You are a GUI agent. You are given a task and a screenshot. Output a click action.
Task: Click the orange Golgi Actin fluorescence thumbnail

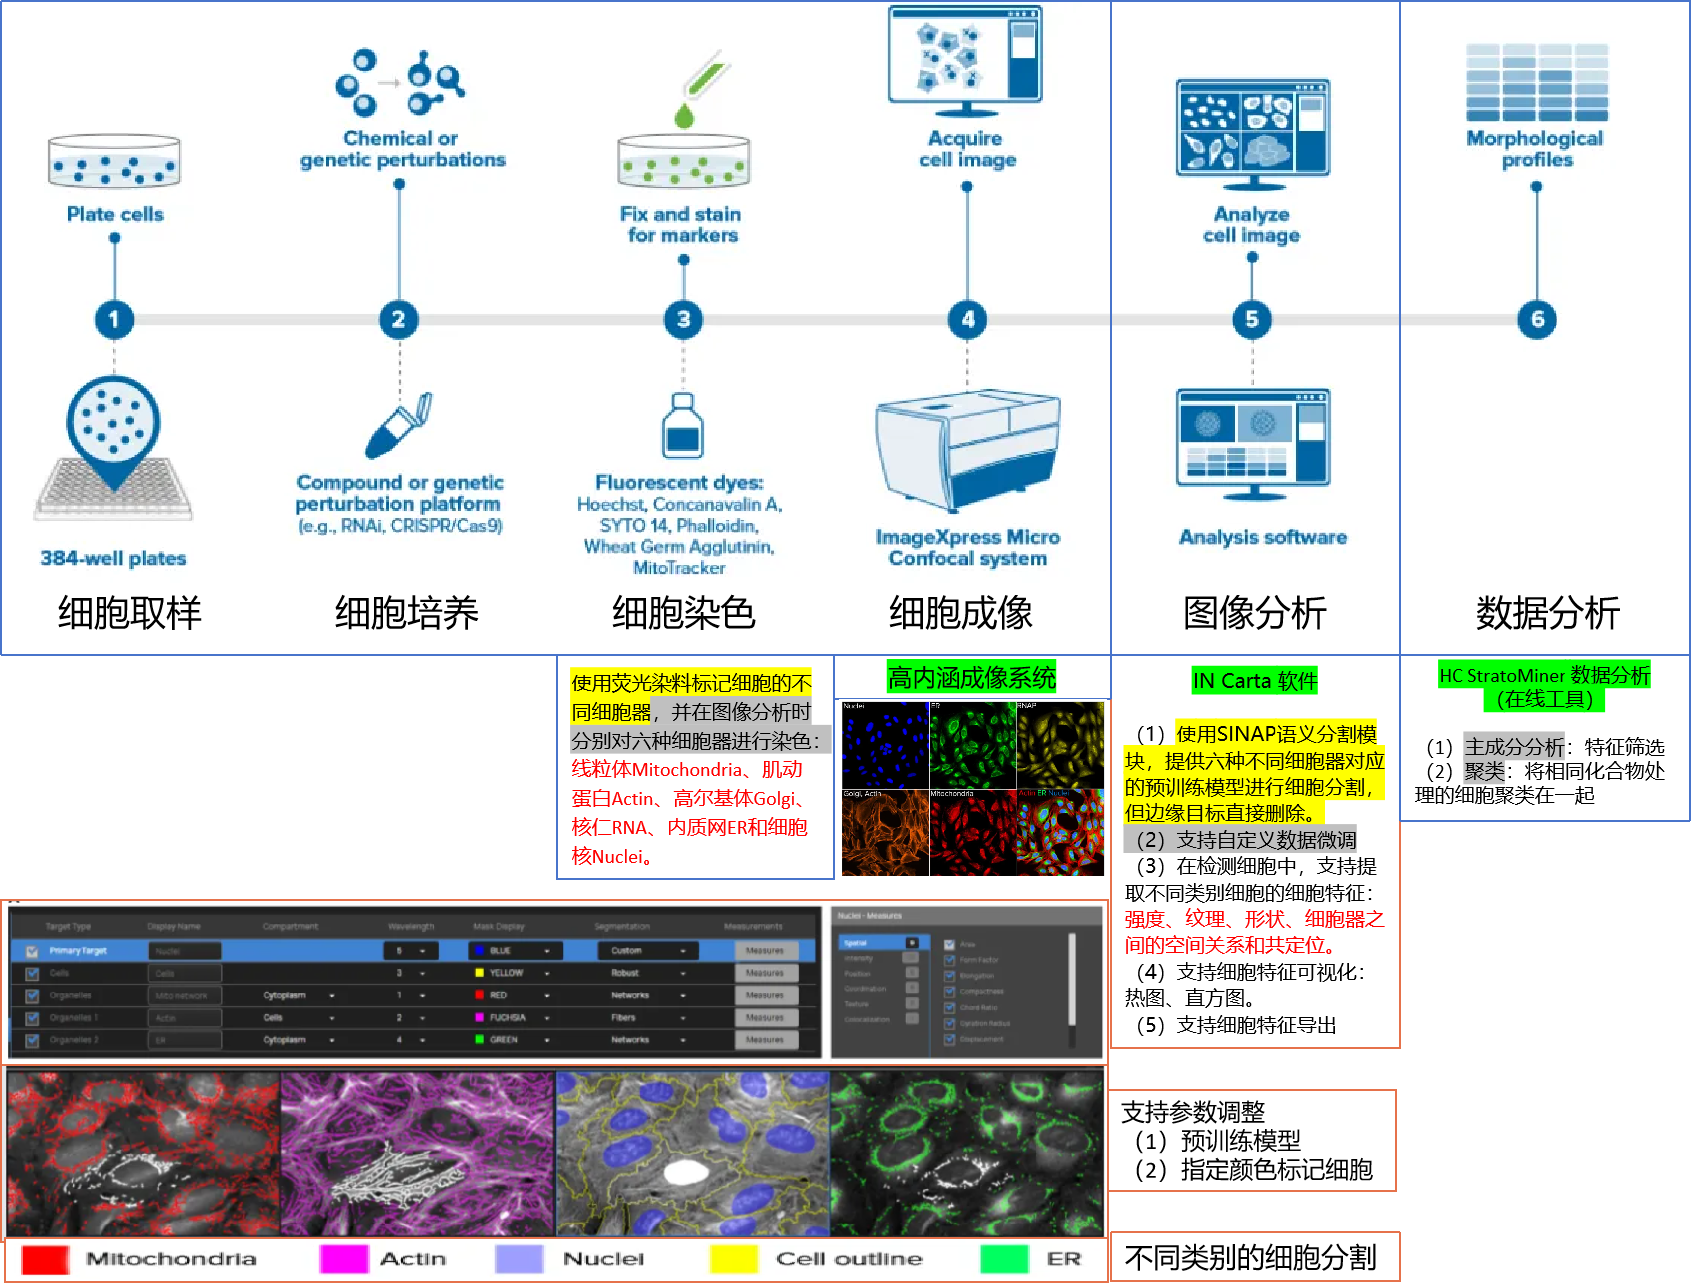[885, 833]
